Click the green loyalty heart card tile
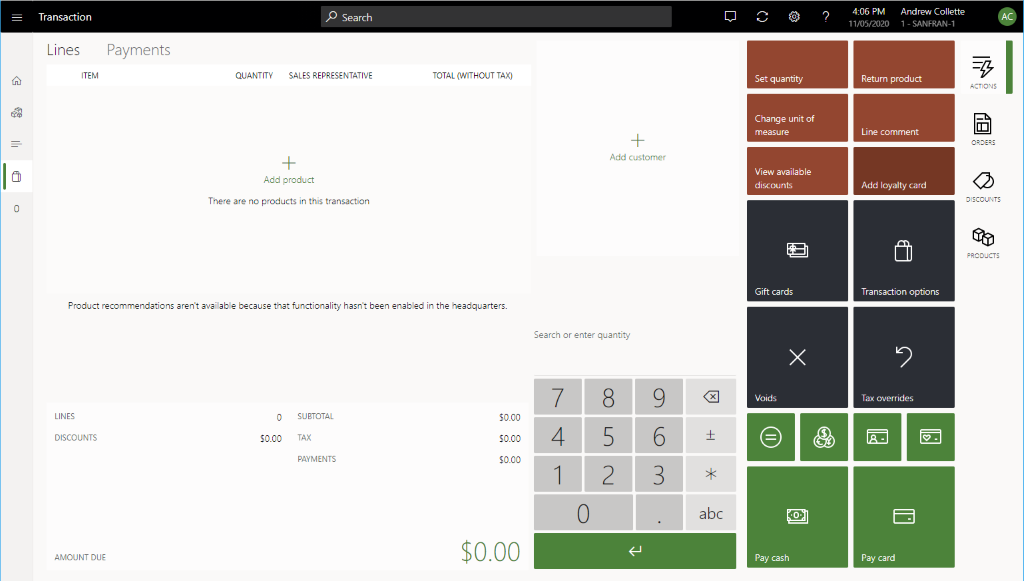 click(931, 437)
